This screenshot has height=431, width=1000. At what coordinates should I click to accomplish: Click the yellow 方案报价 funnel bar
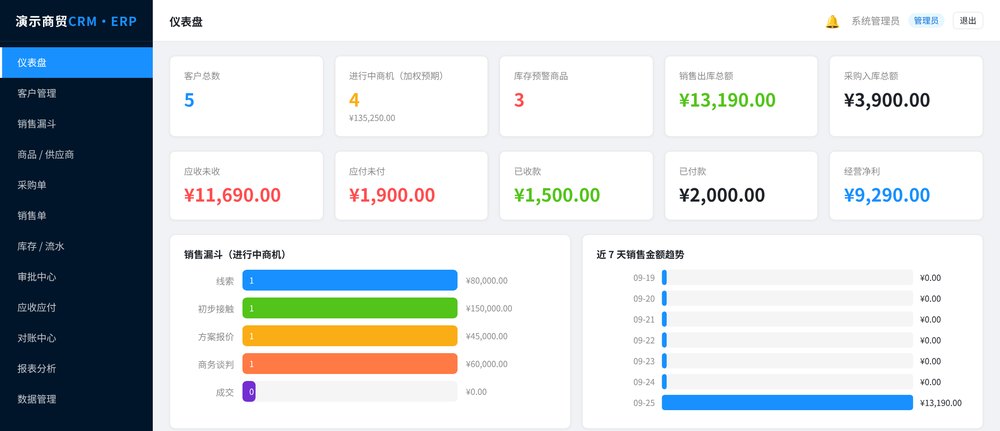[x=350, y=336]
